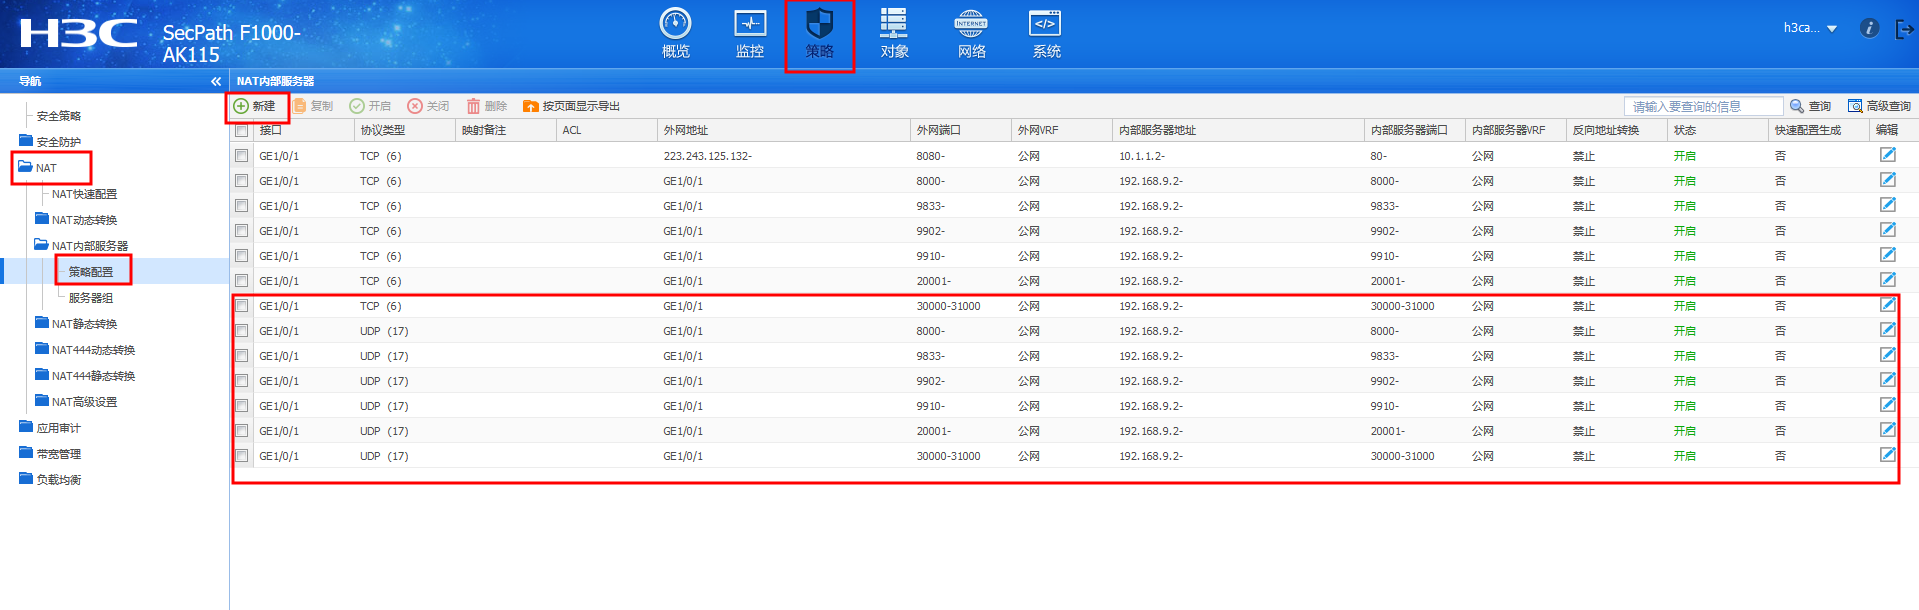Open the 网络 network section
The height and width of the screenshot is (610, 1919).
[971, 33]
